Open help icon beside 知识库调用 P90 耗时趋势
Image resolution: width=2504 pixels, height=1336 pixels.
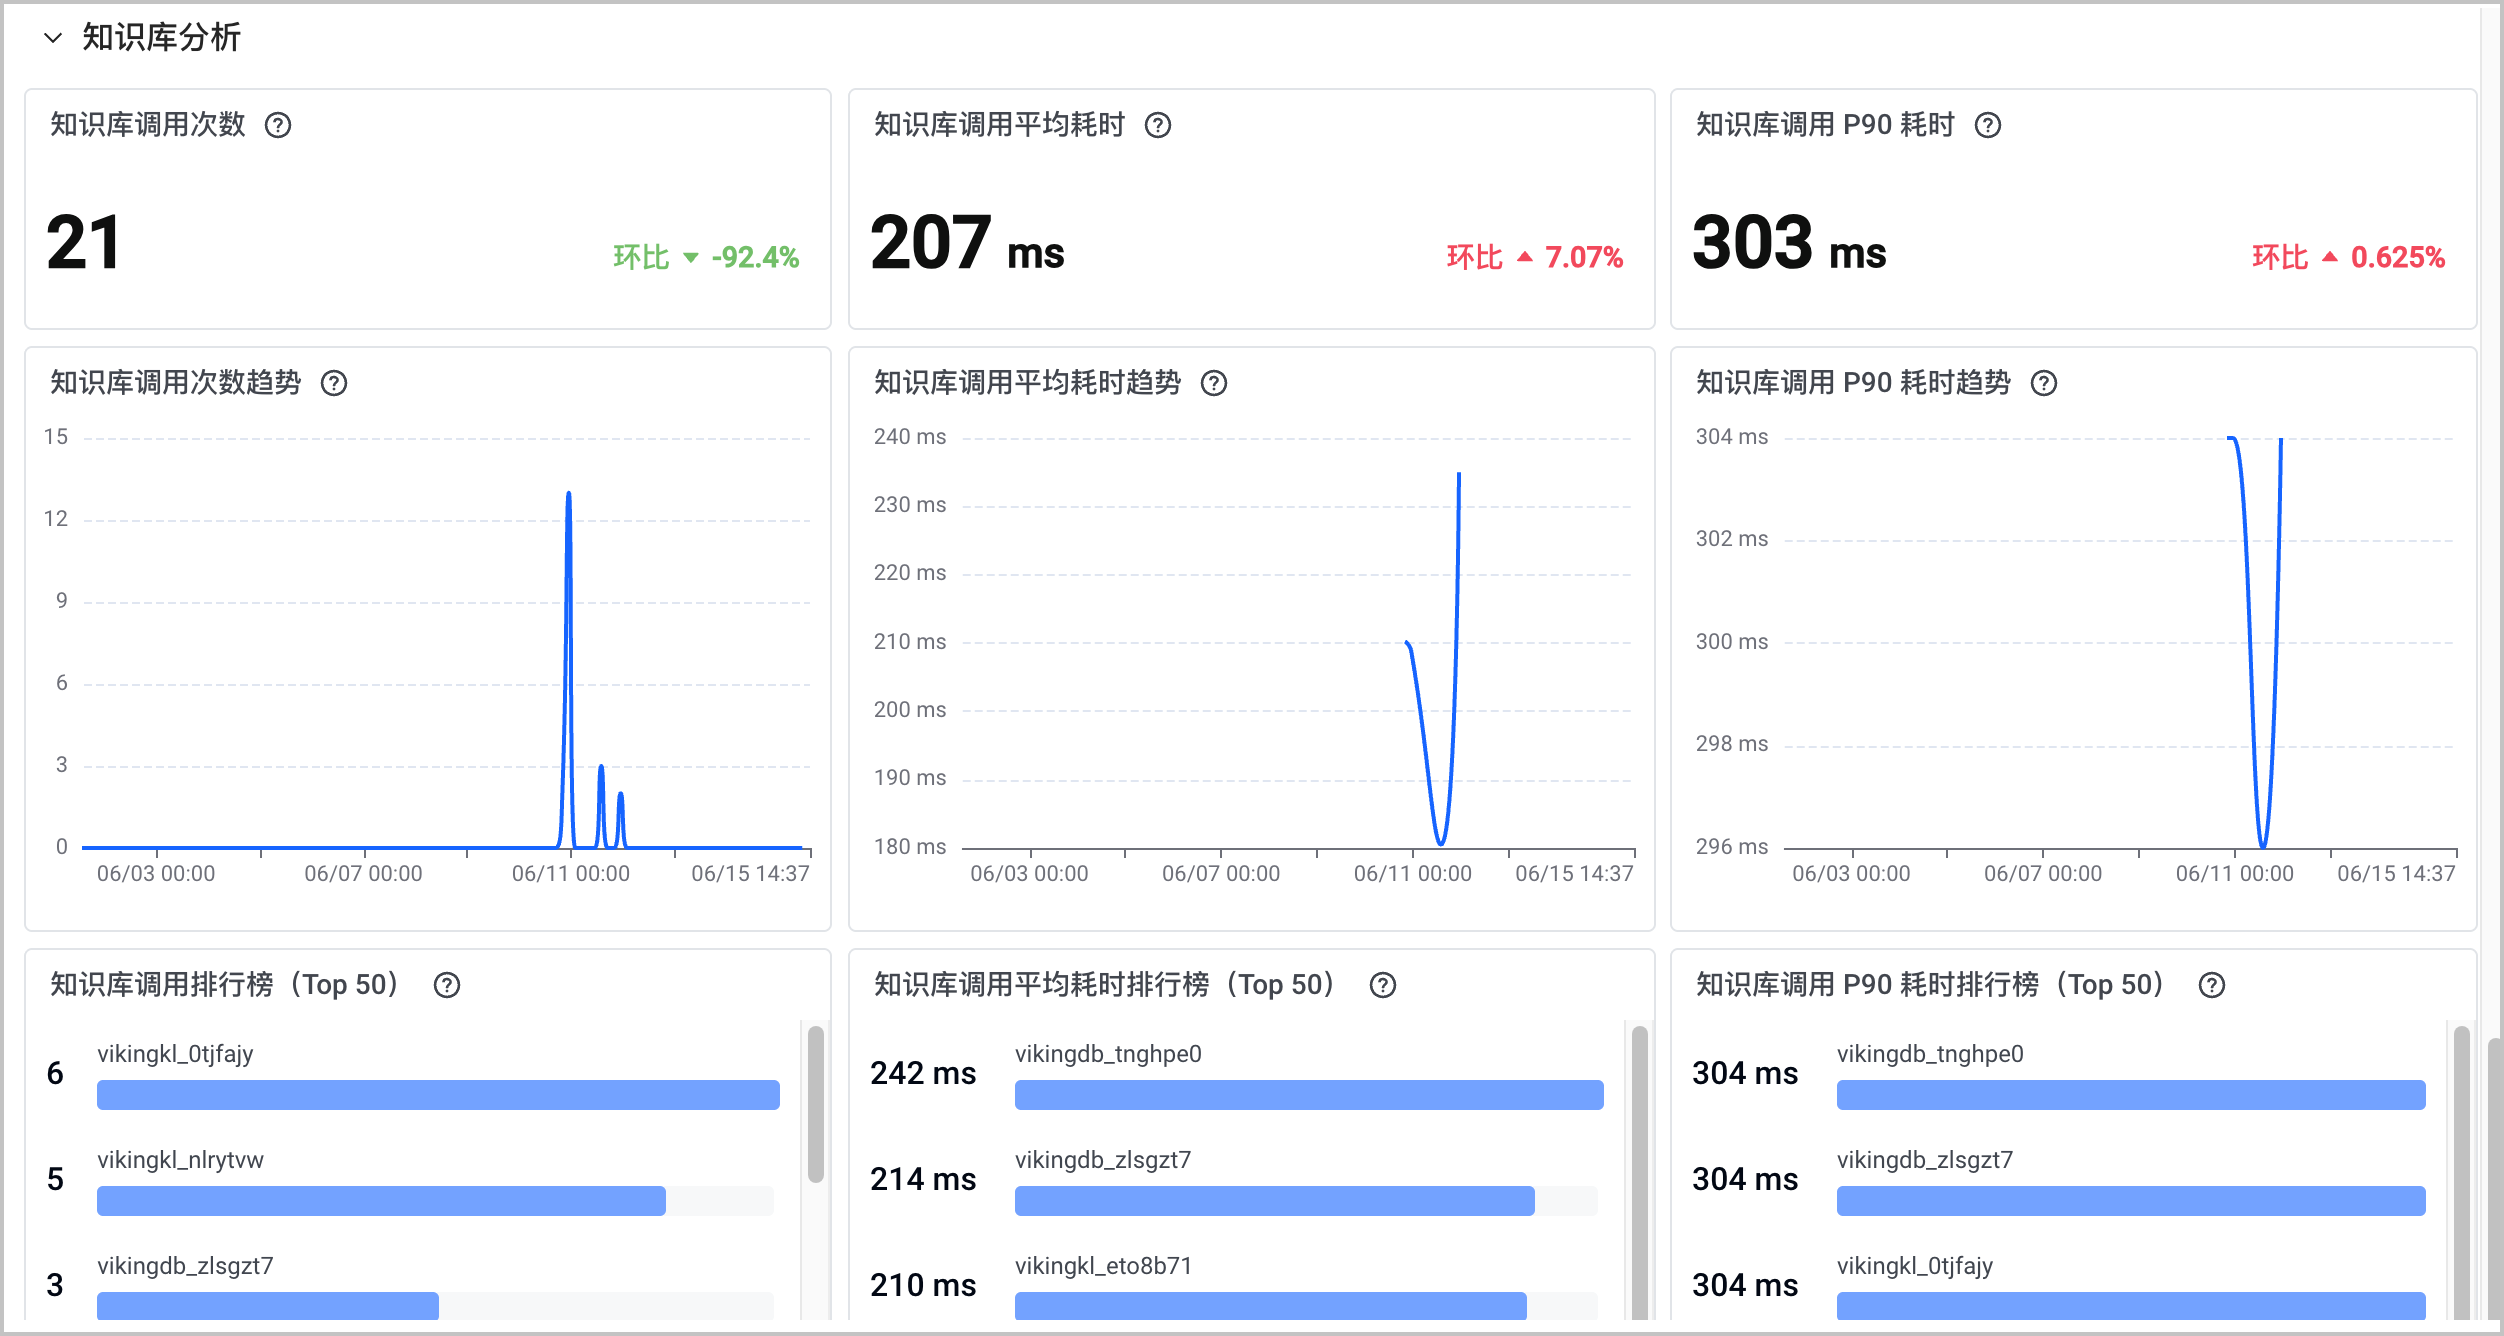click(x=2044, y=383)
